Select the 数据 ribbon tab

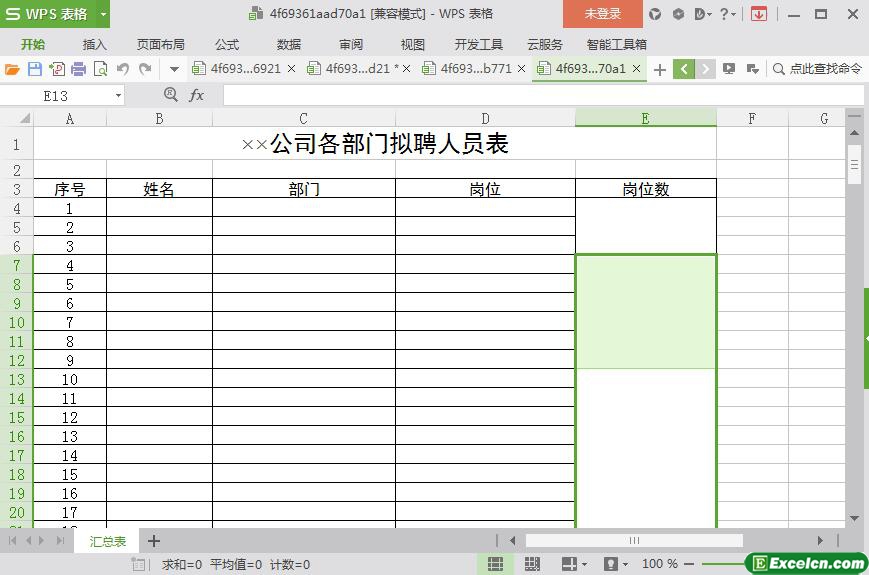[289, 44]
